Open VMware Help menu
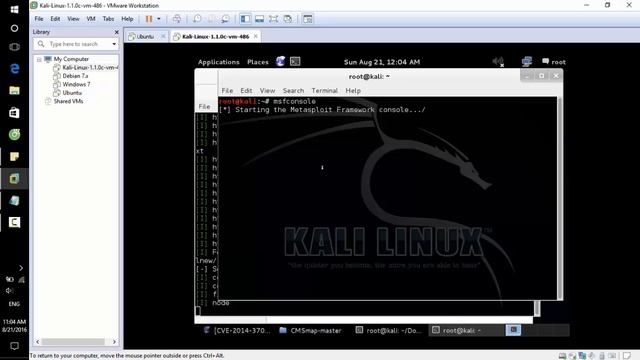Viewport: 640px width, 360px height. coord(127,19)
